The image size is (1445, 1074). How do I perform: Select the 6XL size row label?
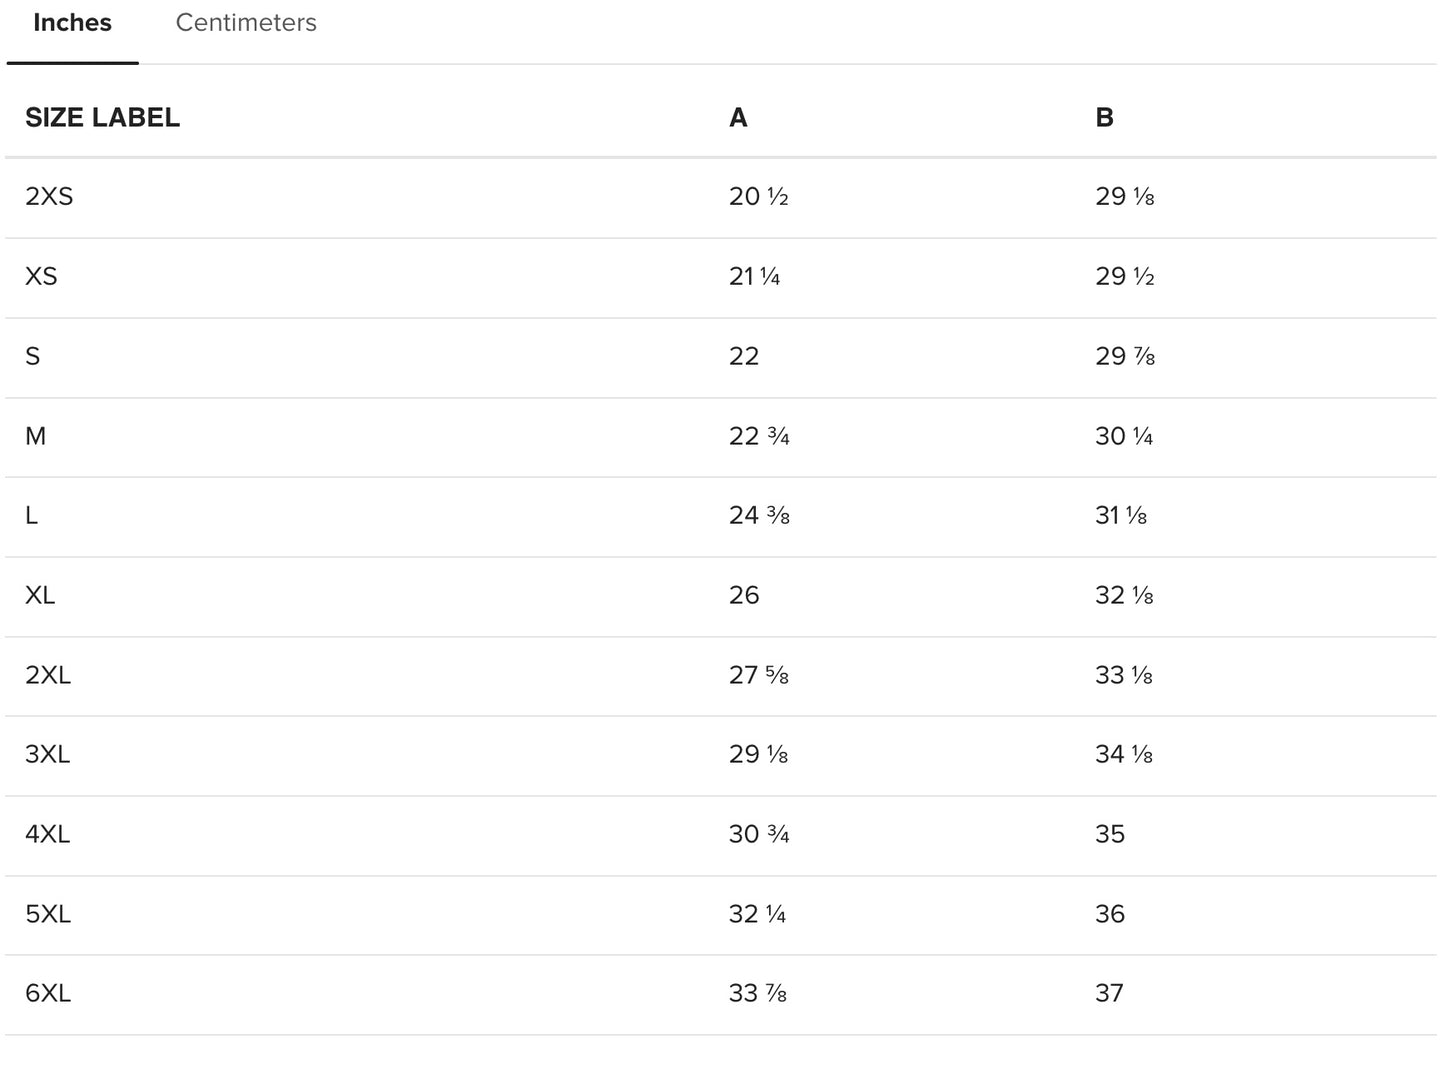[x=48, y=994]
